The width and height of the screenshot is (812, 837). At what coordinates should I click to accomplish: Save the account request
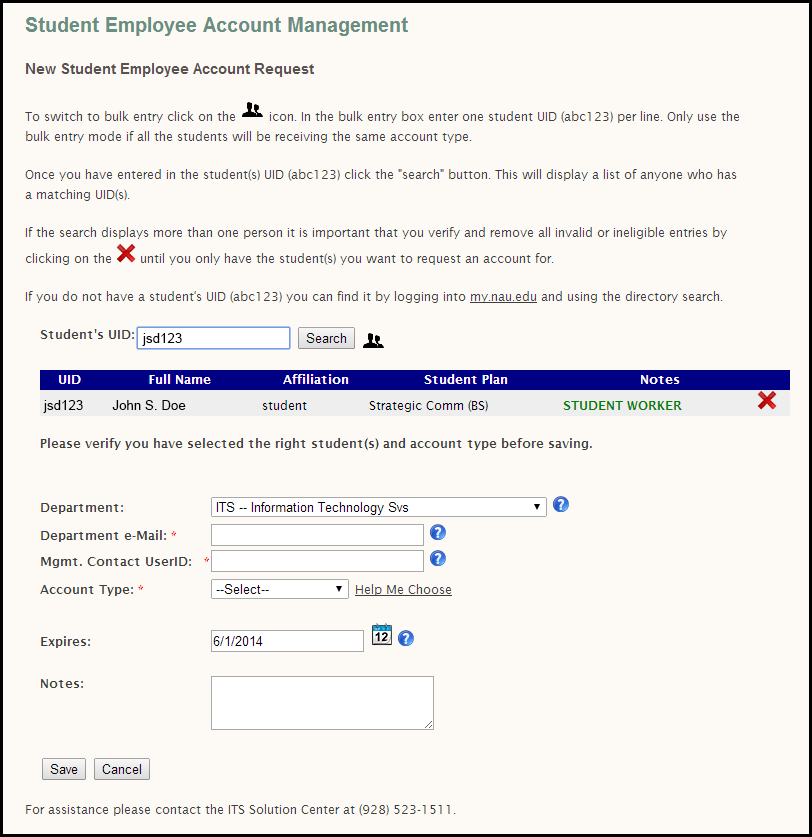(64, 769)
